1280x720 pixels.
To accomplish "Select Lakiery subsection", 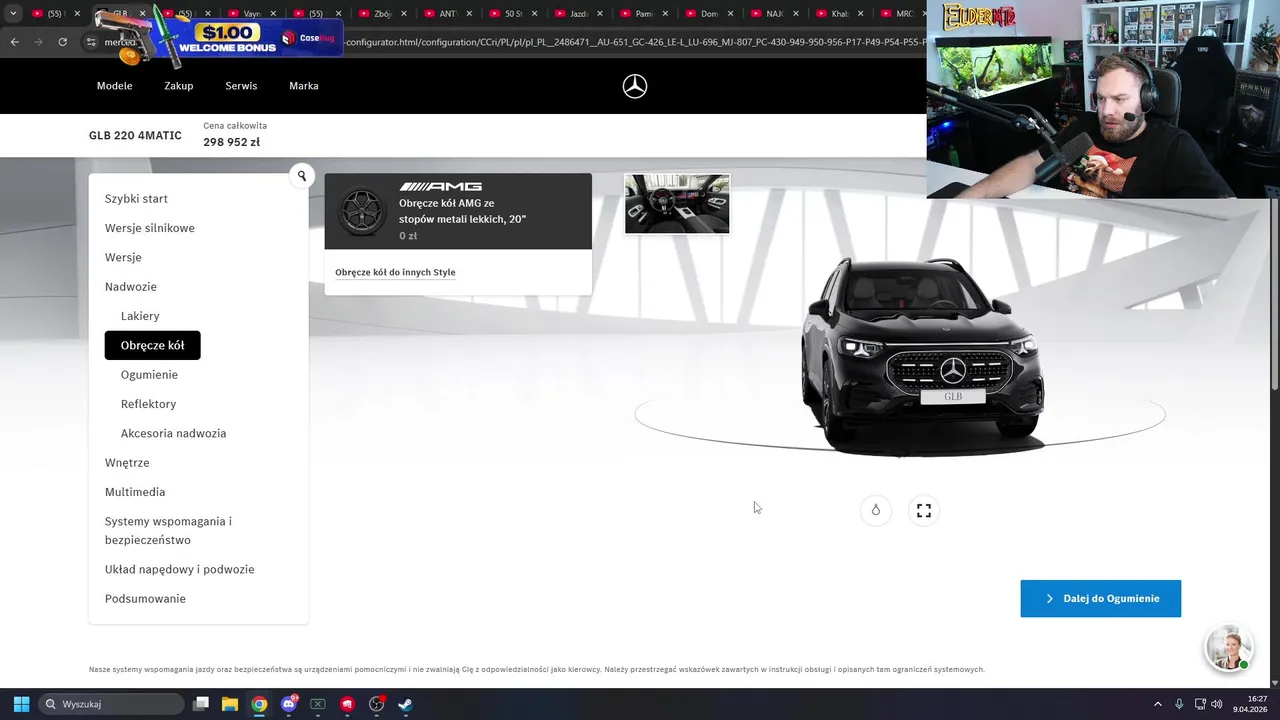I will [140, 316].
